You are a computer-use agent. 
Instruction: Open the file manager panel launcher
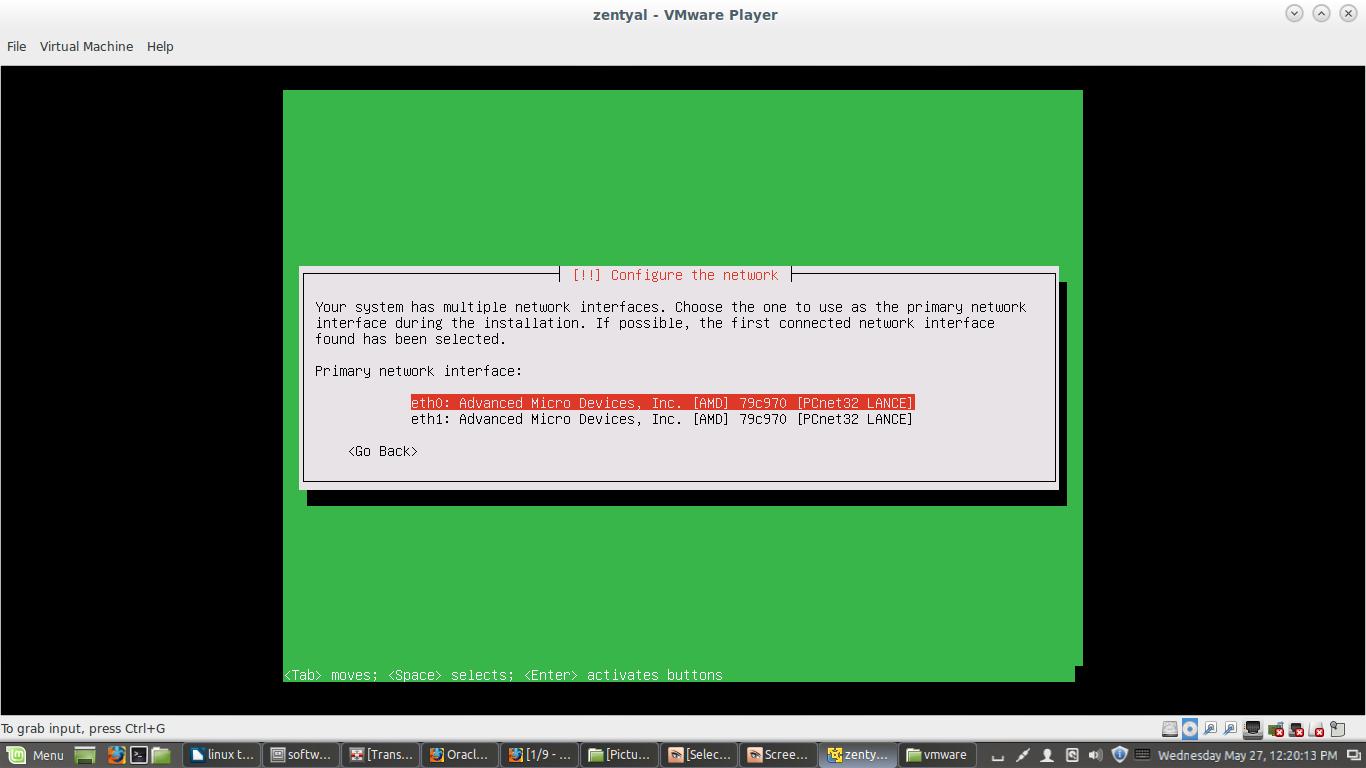[x=161, y=755]
